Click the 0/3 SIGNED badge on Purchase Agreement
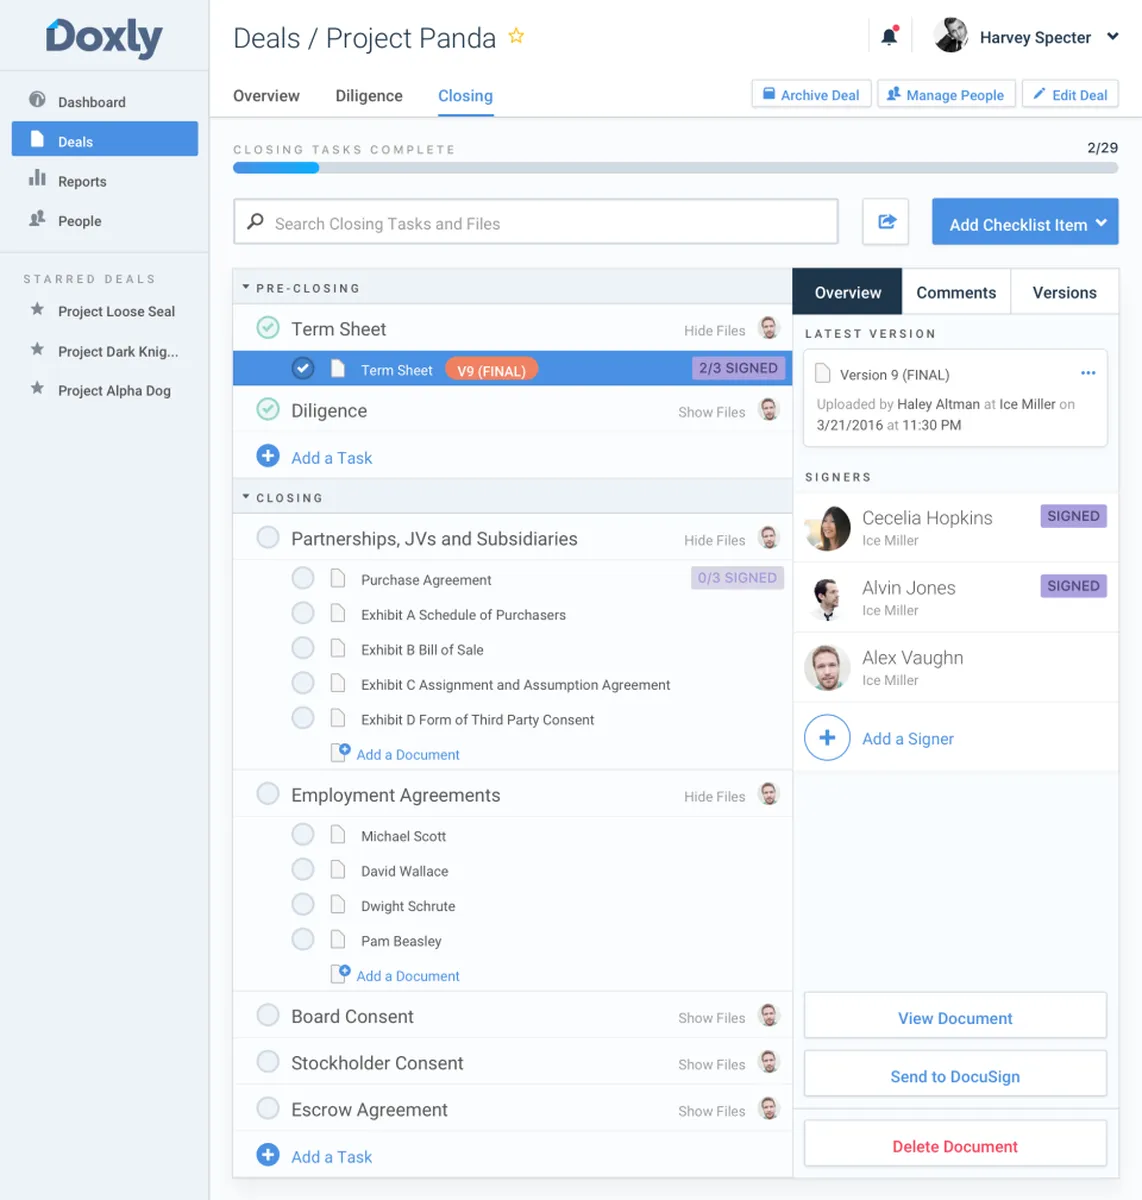This screenshot has width=1142, height=1200. click(x=737, y=578)
